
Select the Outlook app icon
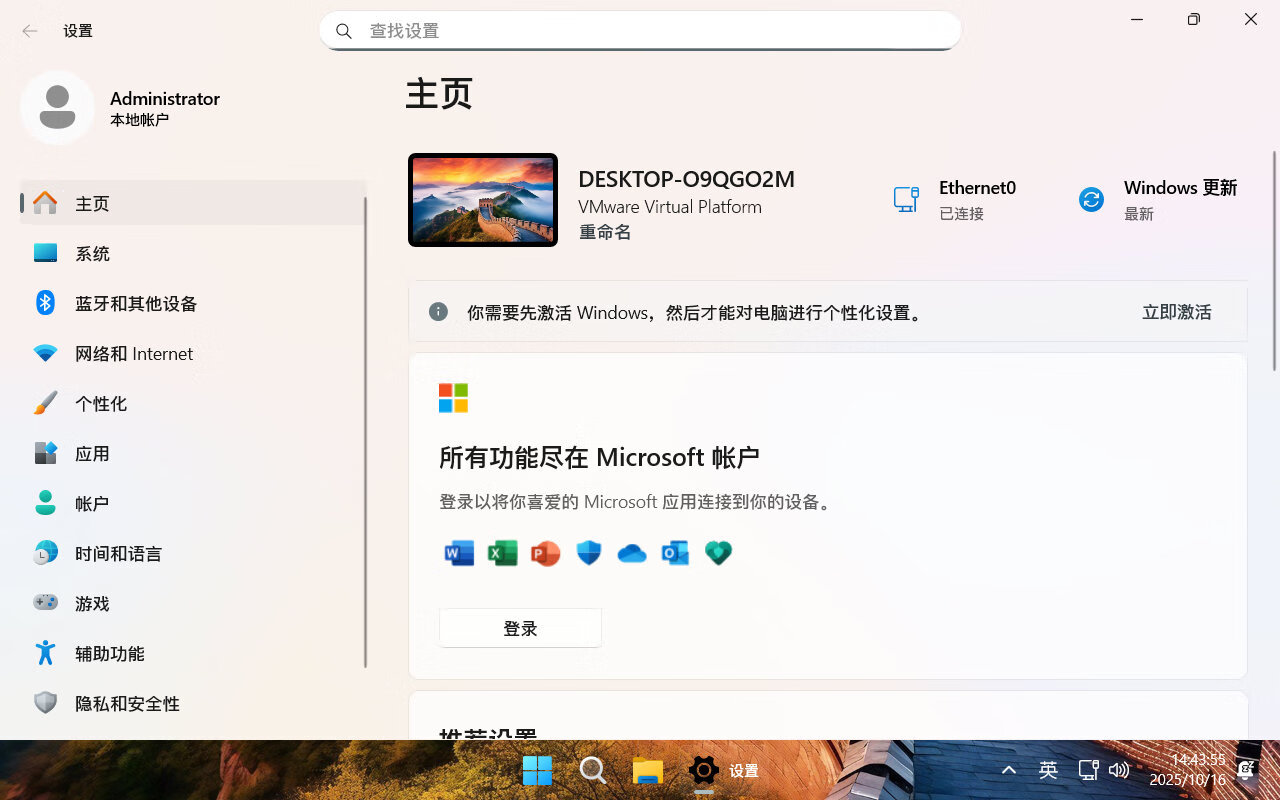(674, 552)
